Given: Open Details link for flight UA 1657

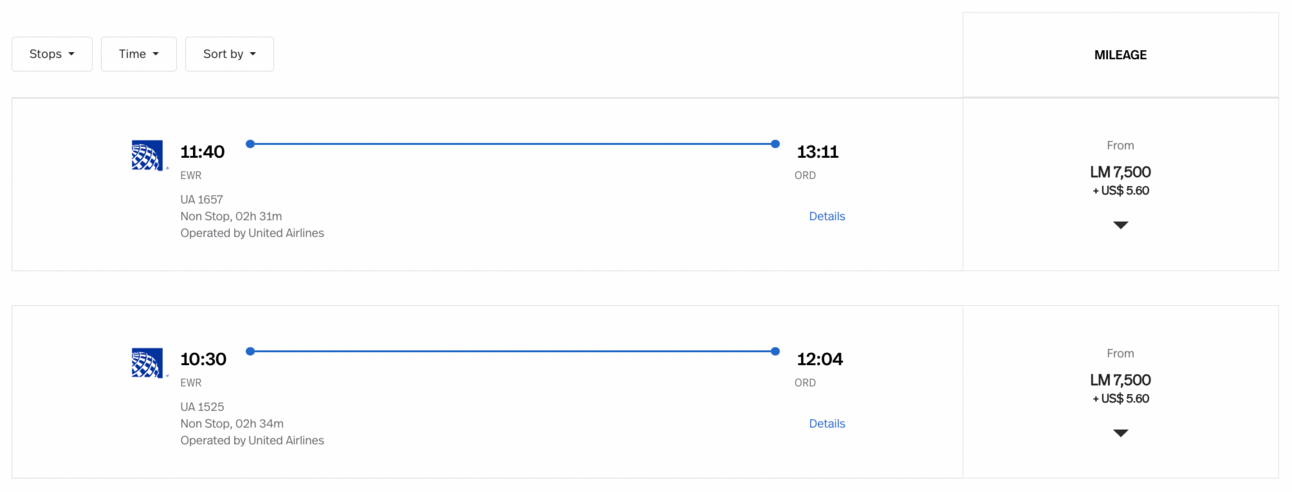Looking at the screenshot, I should point(827,216).
